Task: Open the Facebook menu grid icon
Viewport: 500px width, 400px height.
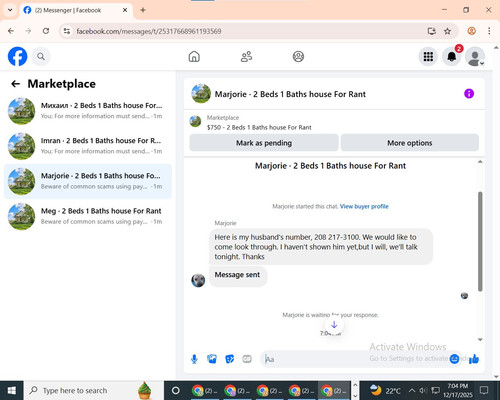Action: click(428, 57)
